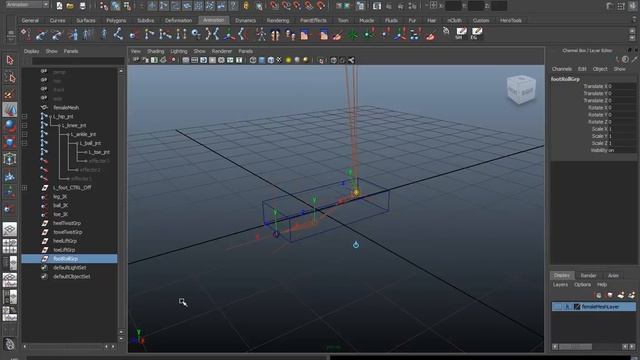Click the green locator shelf icon

tap(353, 34)
